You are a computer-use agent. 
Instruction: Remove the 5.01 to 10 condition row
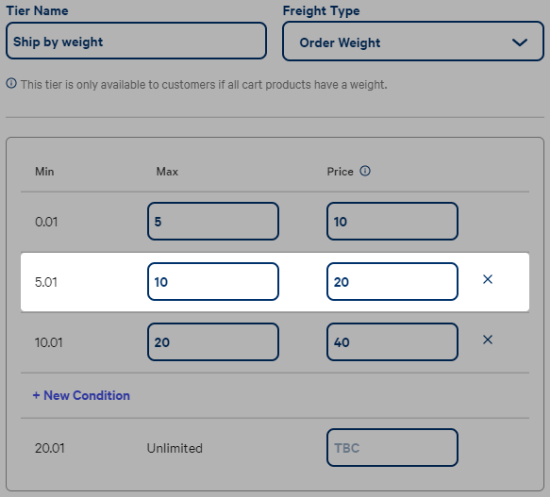click(488, 279)
